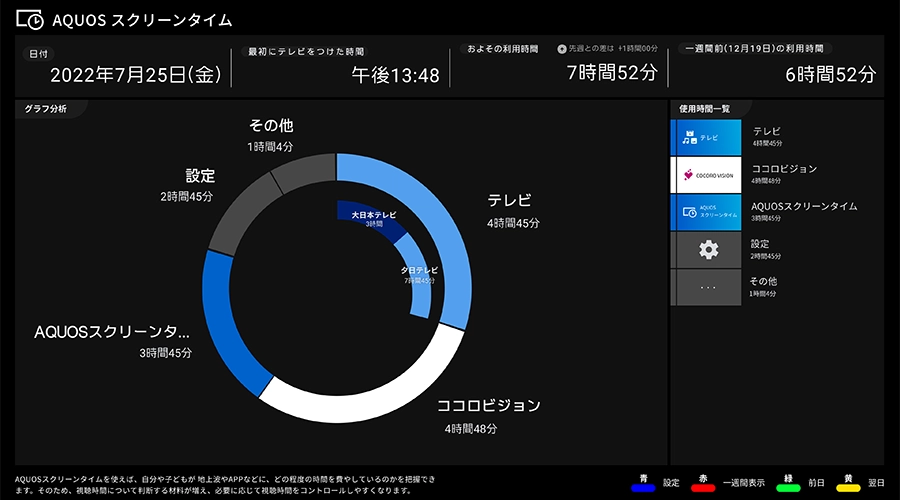
Task: Open the 設定 gear icon tile
Action: coord(706,250)
